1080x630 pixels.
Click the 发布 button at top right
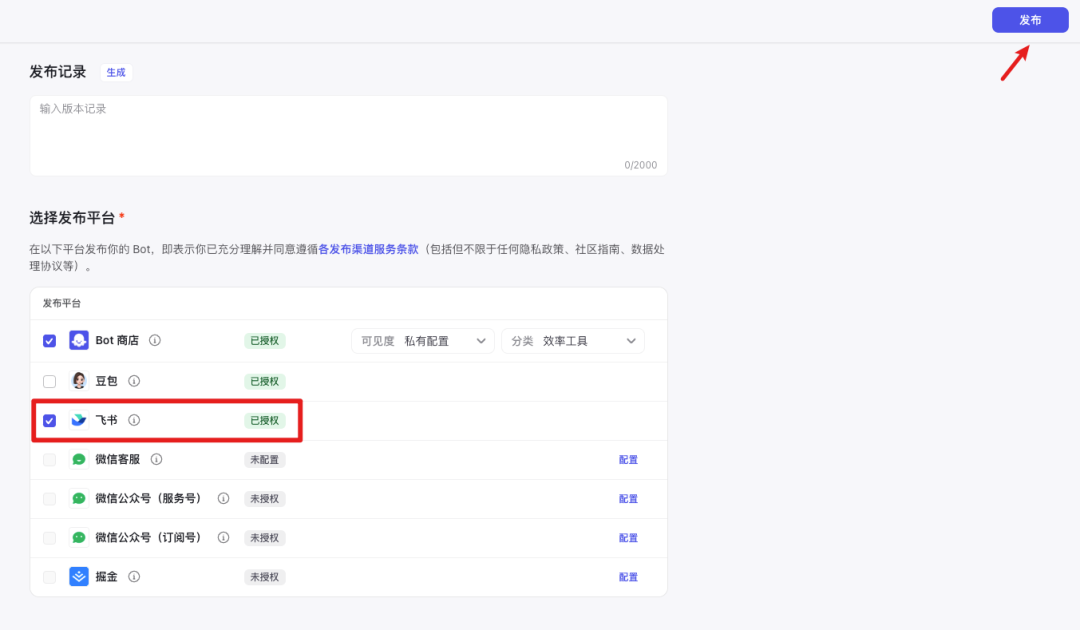(x=1030, y=20)
